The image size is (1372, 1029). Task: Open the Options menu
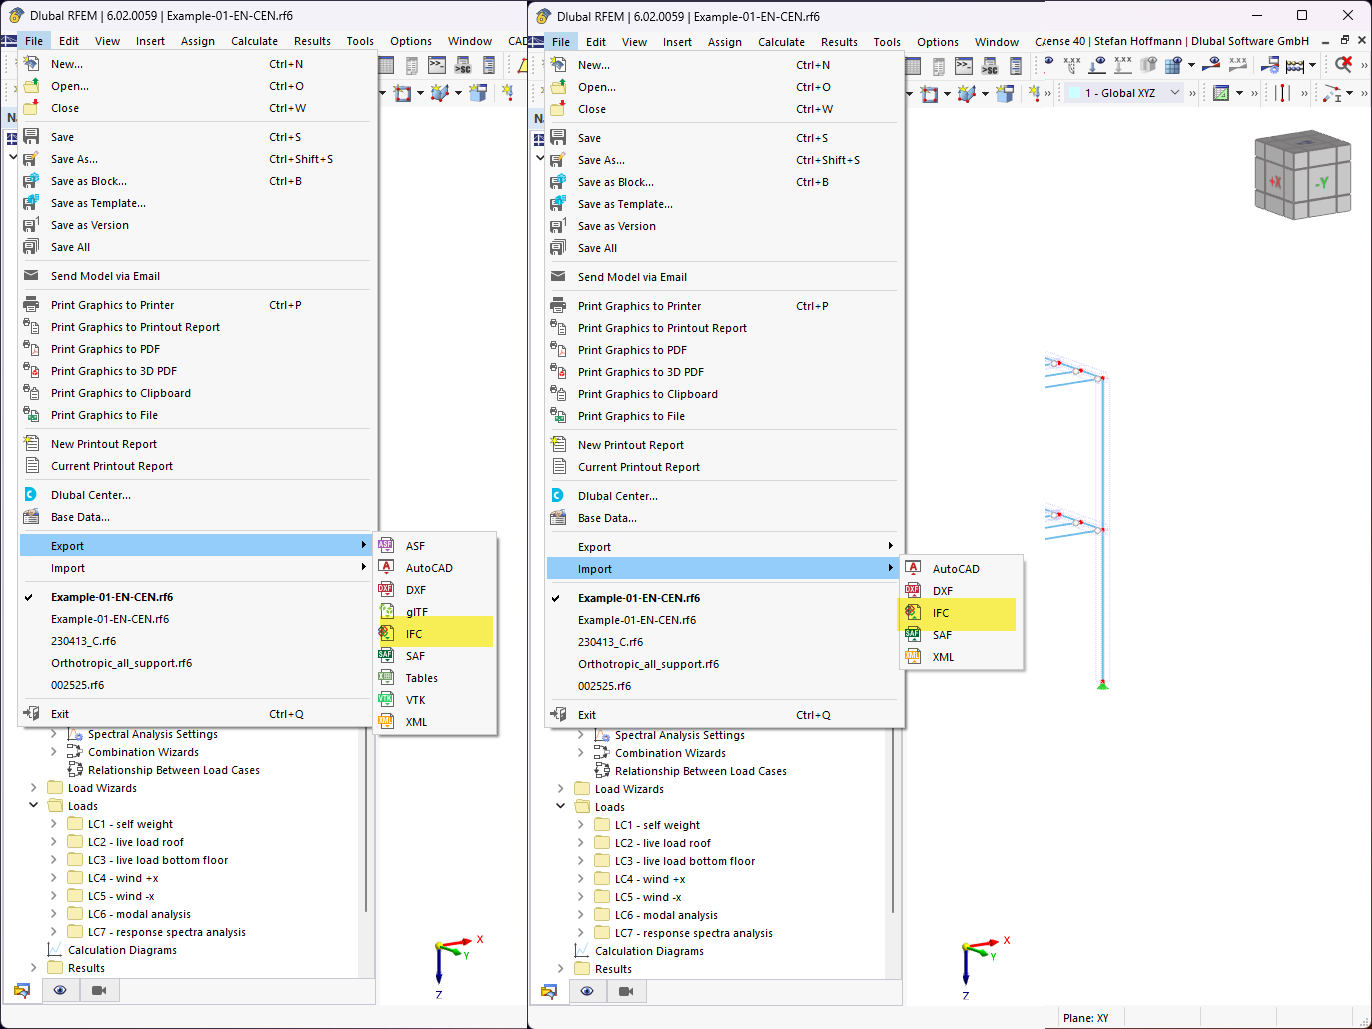click(410, 41)
